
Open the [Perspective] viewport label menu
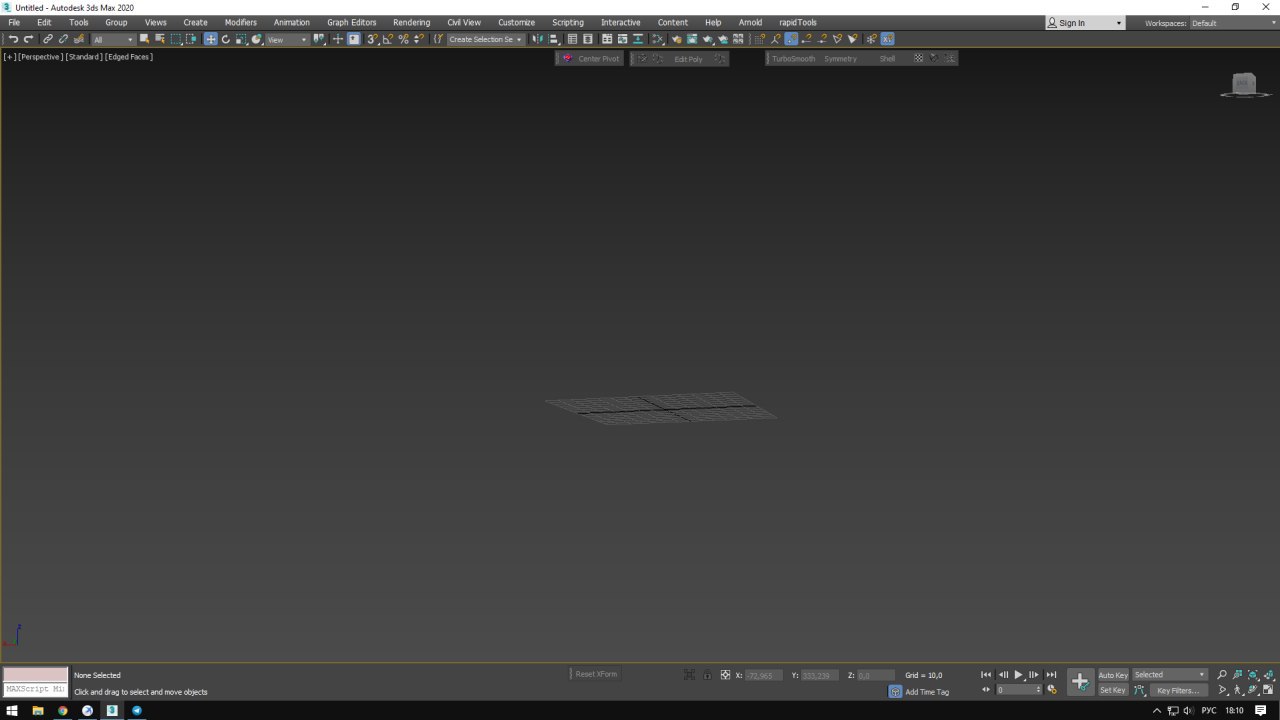coord(41,57)
